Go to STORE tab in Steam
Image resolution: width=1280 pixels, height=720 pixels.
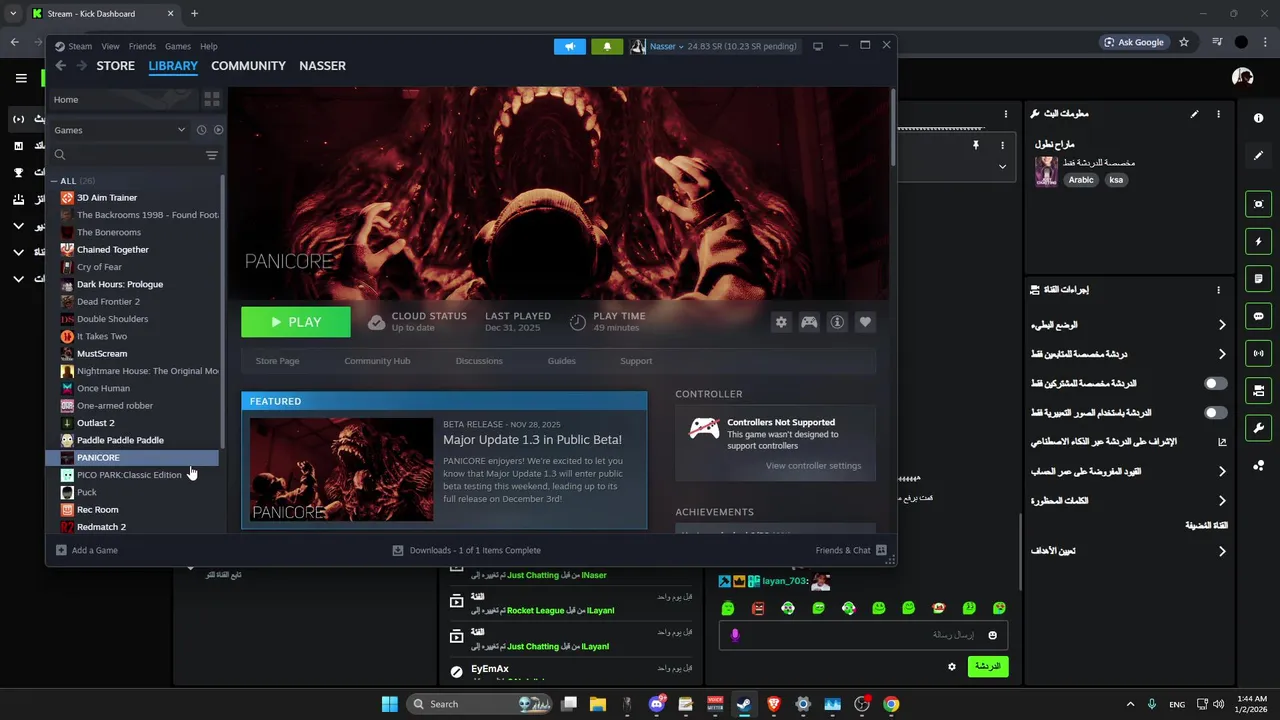click(115, 66)
